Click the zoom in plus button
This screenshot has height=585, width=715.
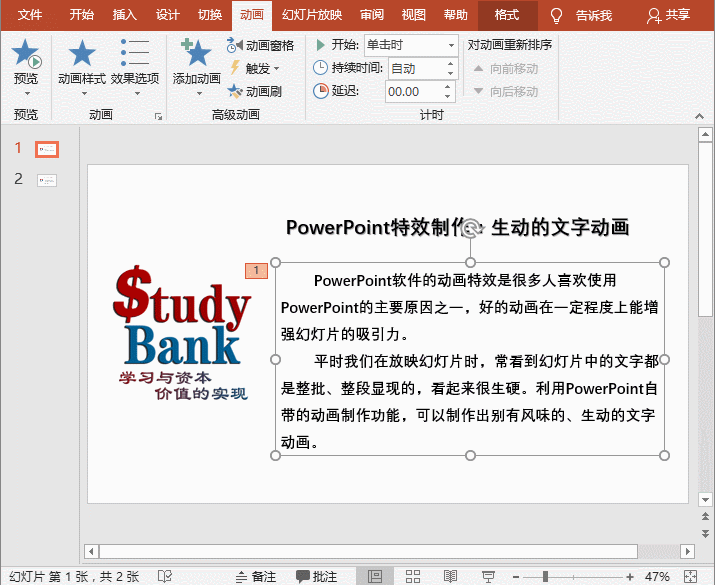click(630, 577)
